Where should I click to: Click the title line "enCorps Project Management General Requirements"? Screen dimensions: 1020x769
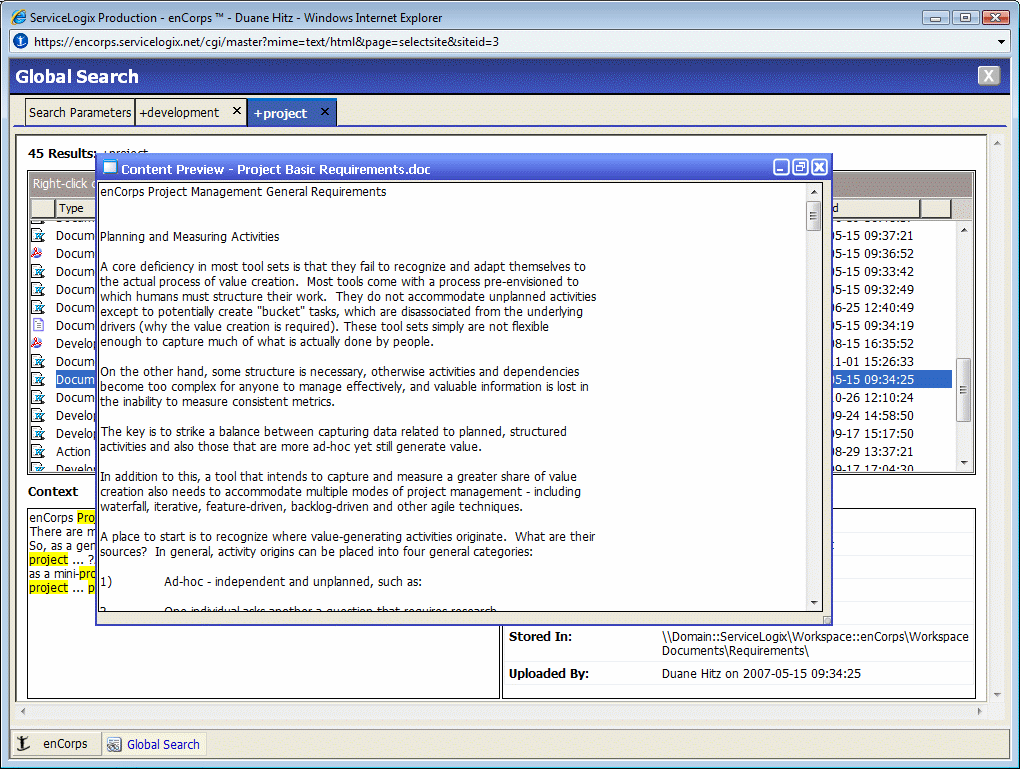(x=243, y=192)
